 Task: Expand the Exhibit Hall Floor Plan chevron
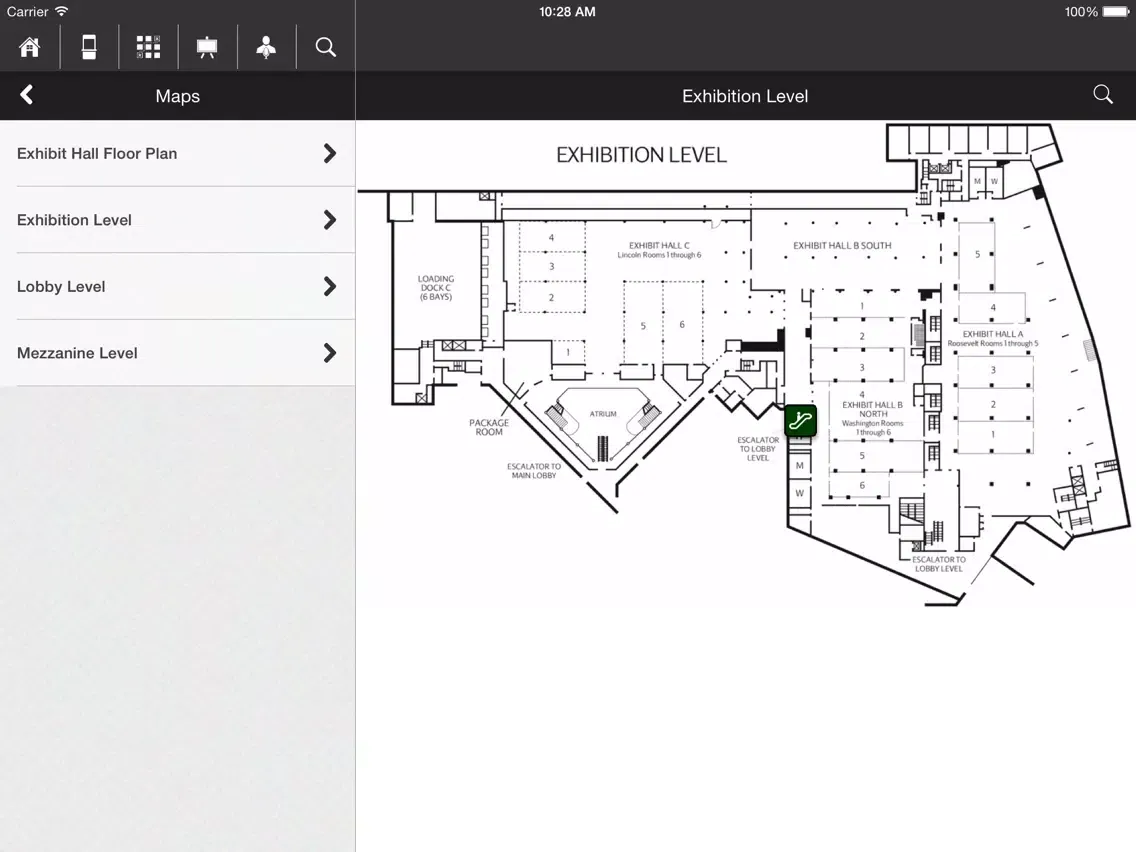pos(330,154)
